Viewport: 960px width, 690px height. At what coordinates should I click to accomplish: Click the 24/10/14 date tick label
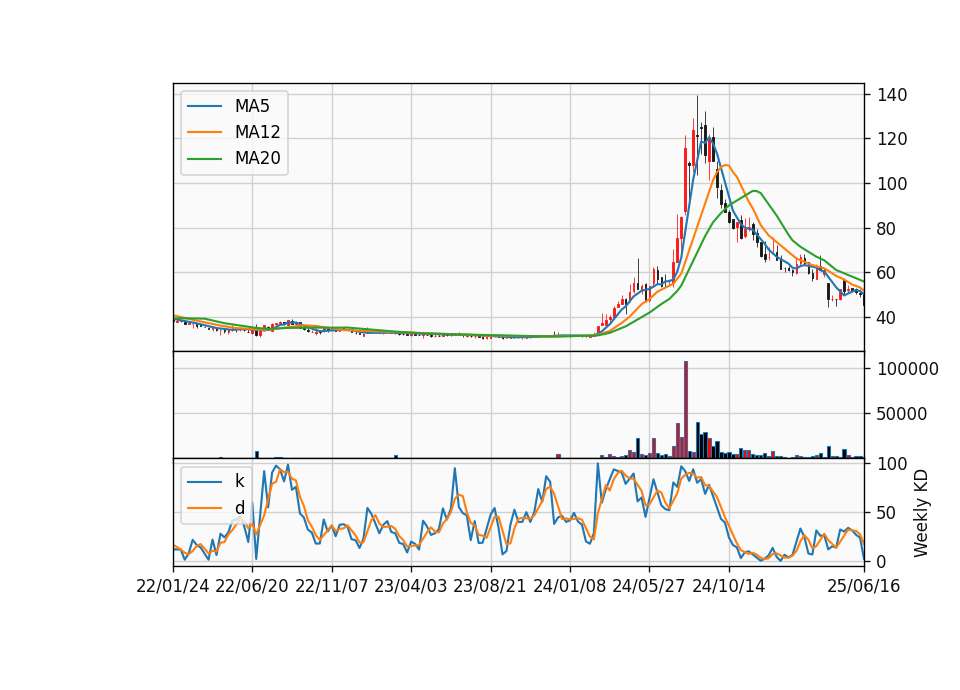click(x=729, y=587)
